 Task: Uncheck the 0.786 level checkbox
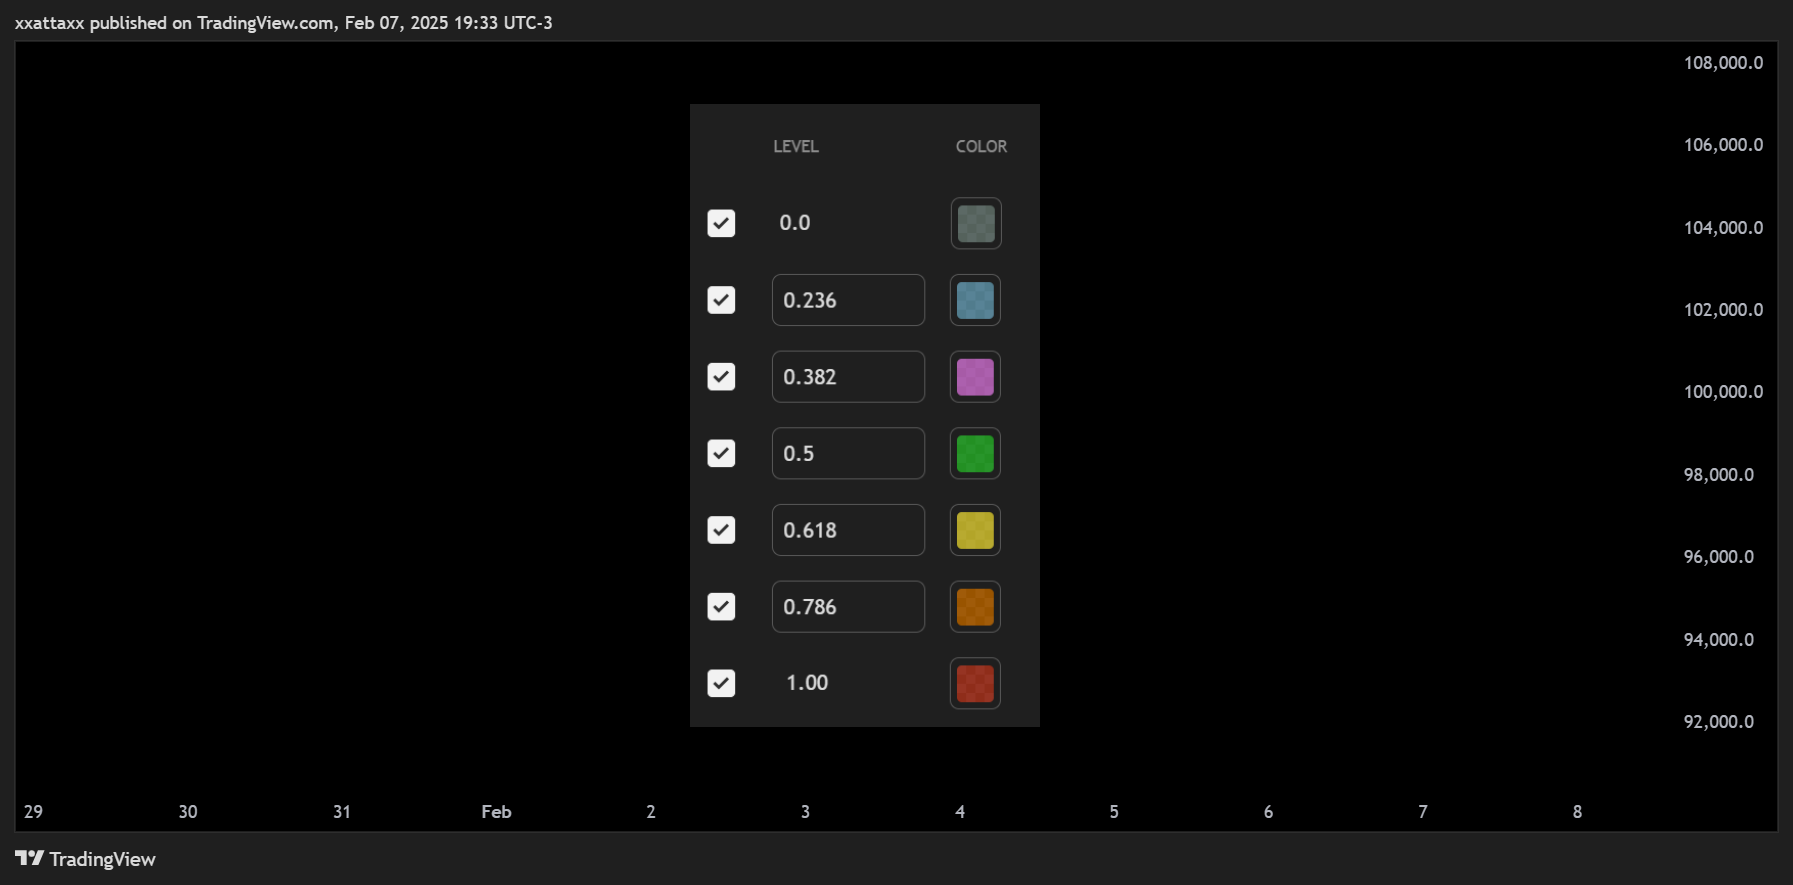721,607
